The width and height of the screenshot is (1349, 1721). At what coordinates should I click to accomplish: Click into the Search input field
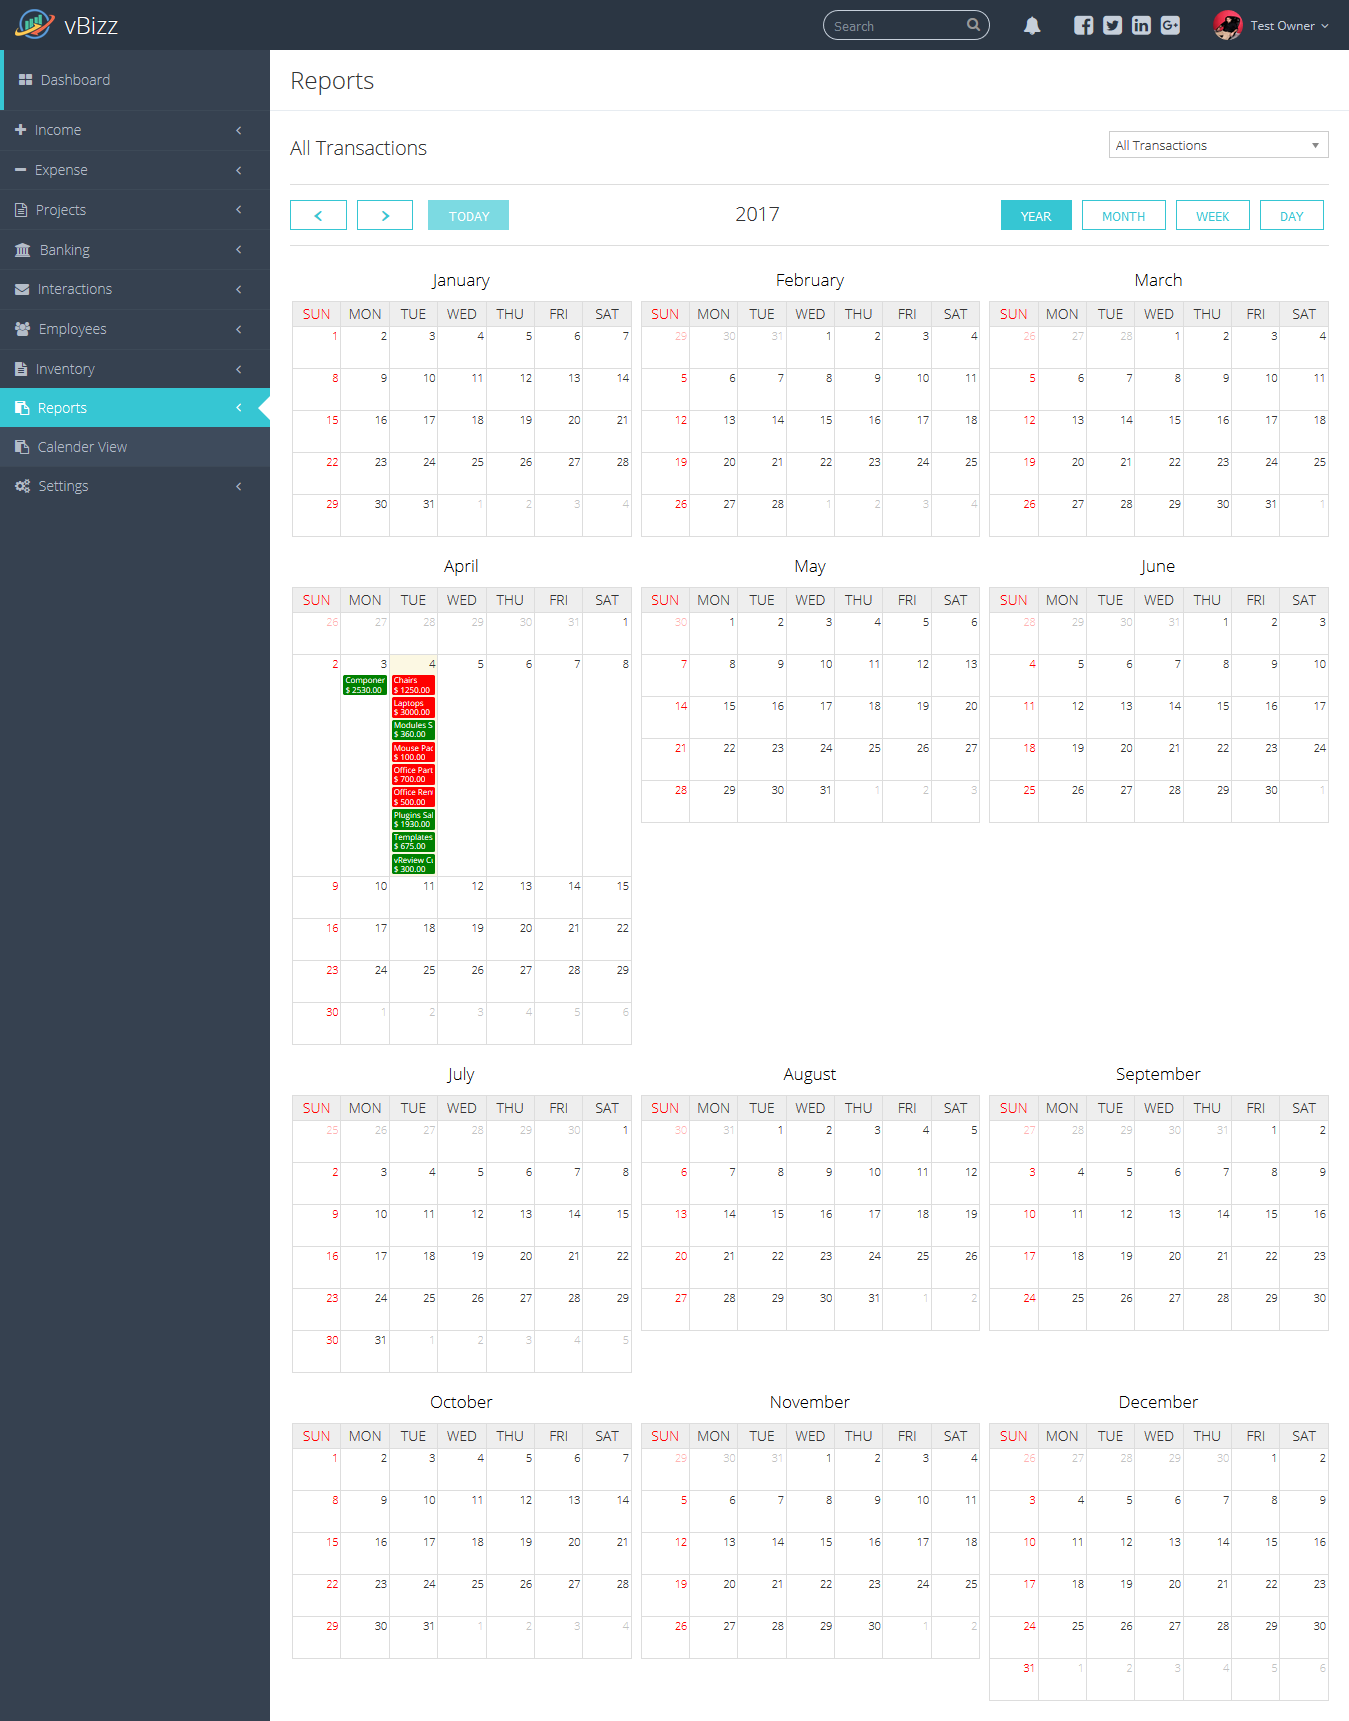(x=895, y=26)
